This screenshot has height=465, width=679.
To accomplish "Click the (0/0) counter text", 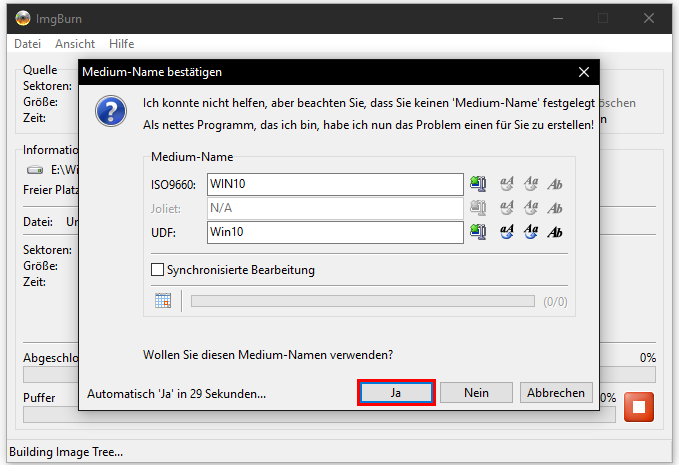I will tap(555, 301).
